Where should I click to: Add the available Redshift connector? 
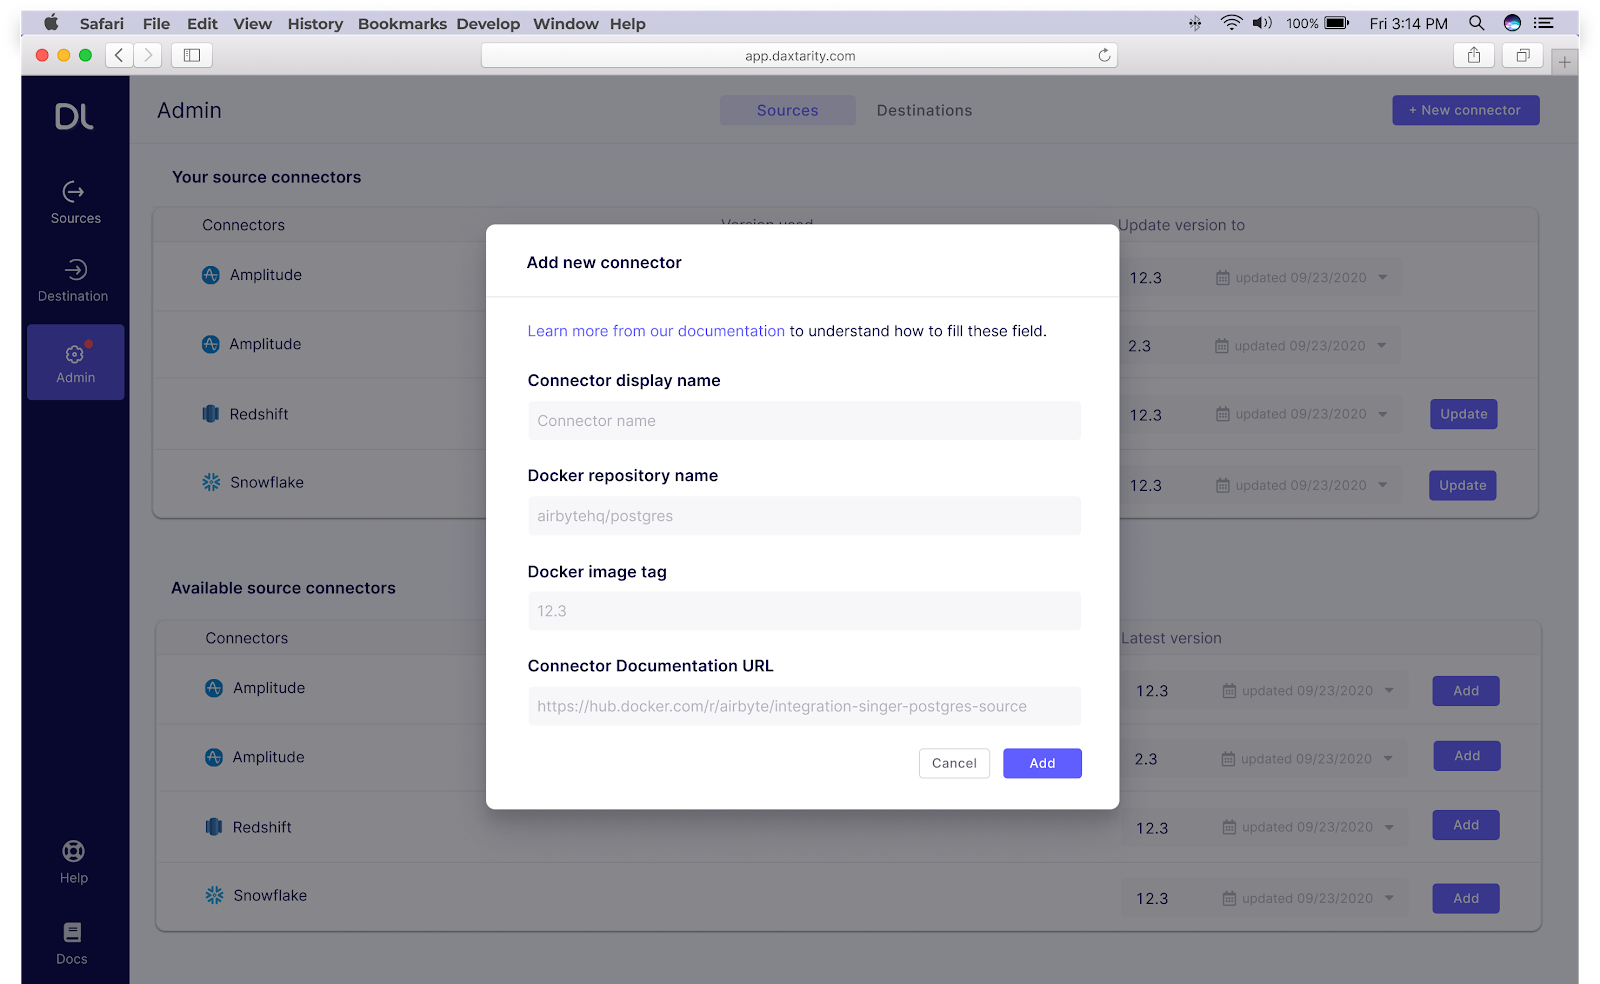(1466, 825)
